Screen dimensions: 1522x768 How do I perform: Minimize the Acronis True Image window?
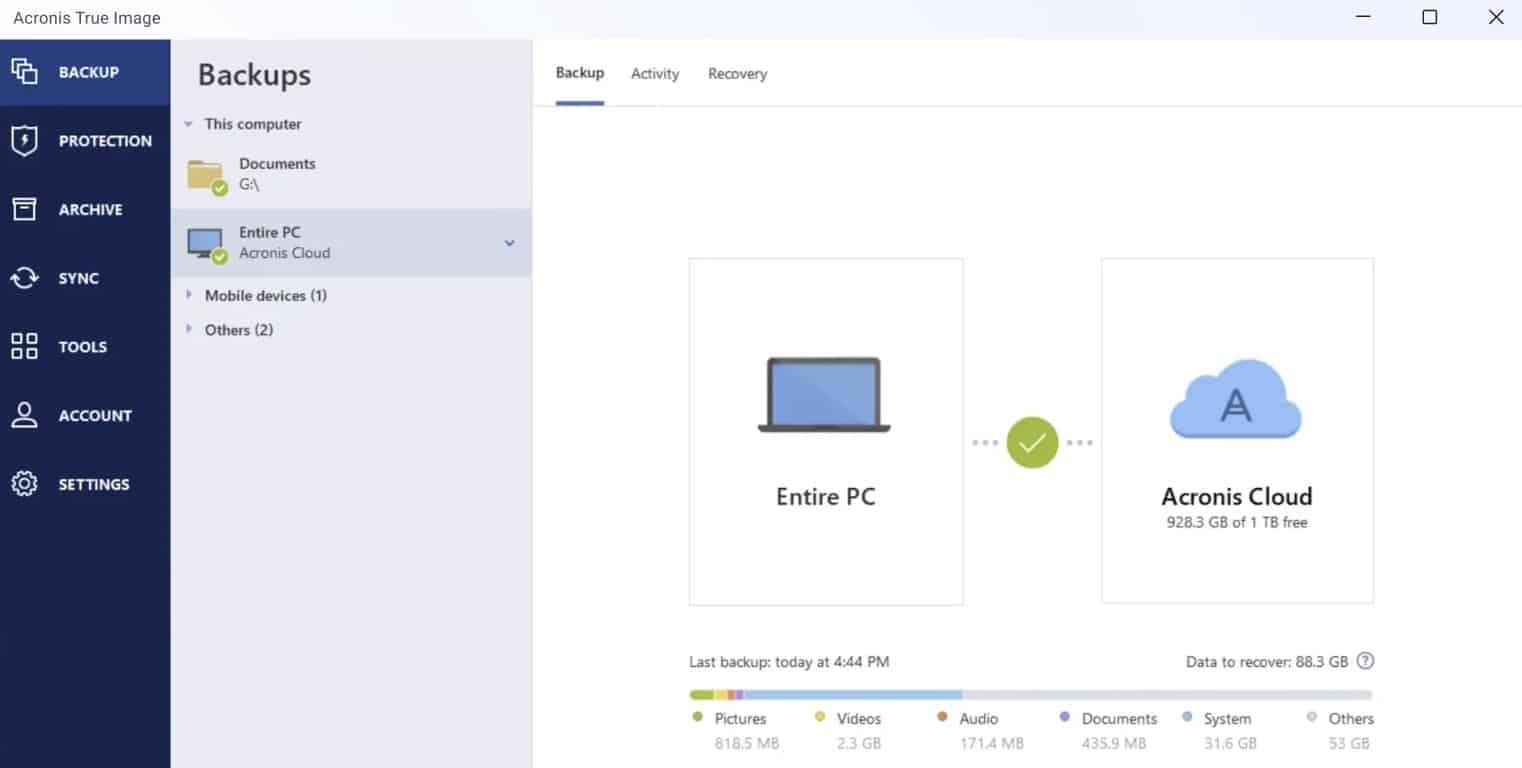click(1363, 17)
